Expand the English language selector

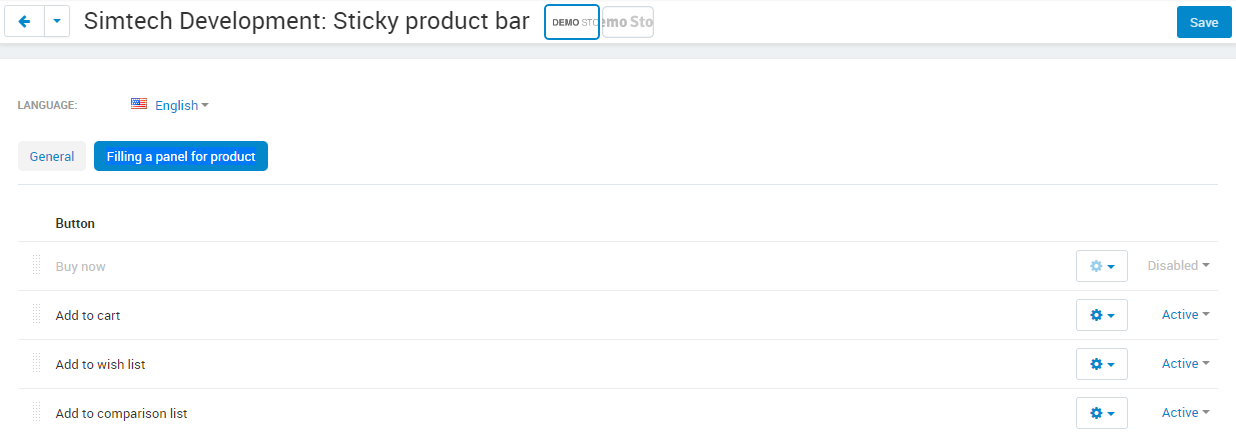coord(182,105)
